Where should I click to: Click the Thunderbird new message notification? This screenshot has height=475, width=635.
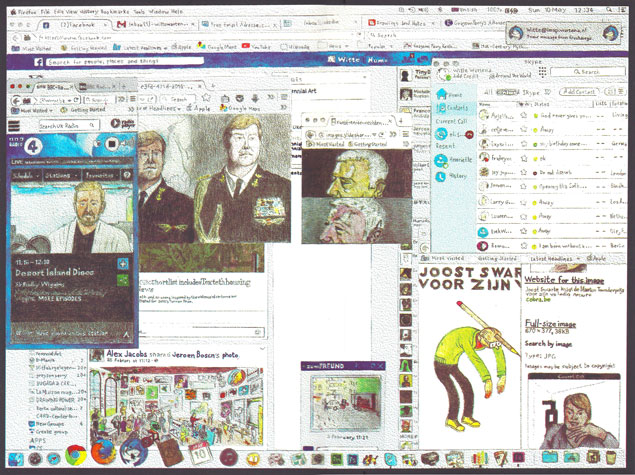(564, 33)
